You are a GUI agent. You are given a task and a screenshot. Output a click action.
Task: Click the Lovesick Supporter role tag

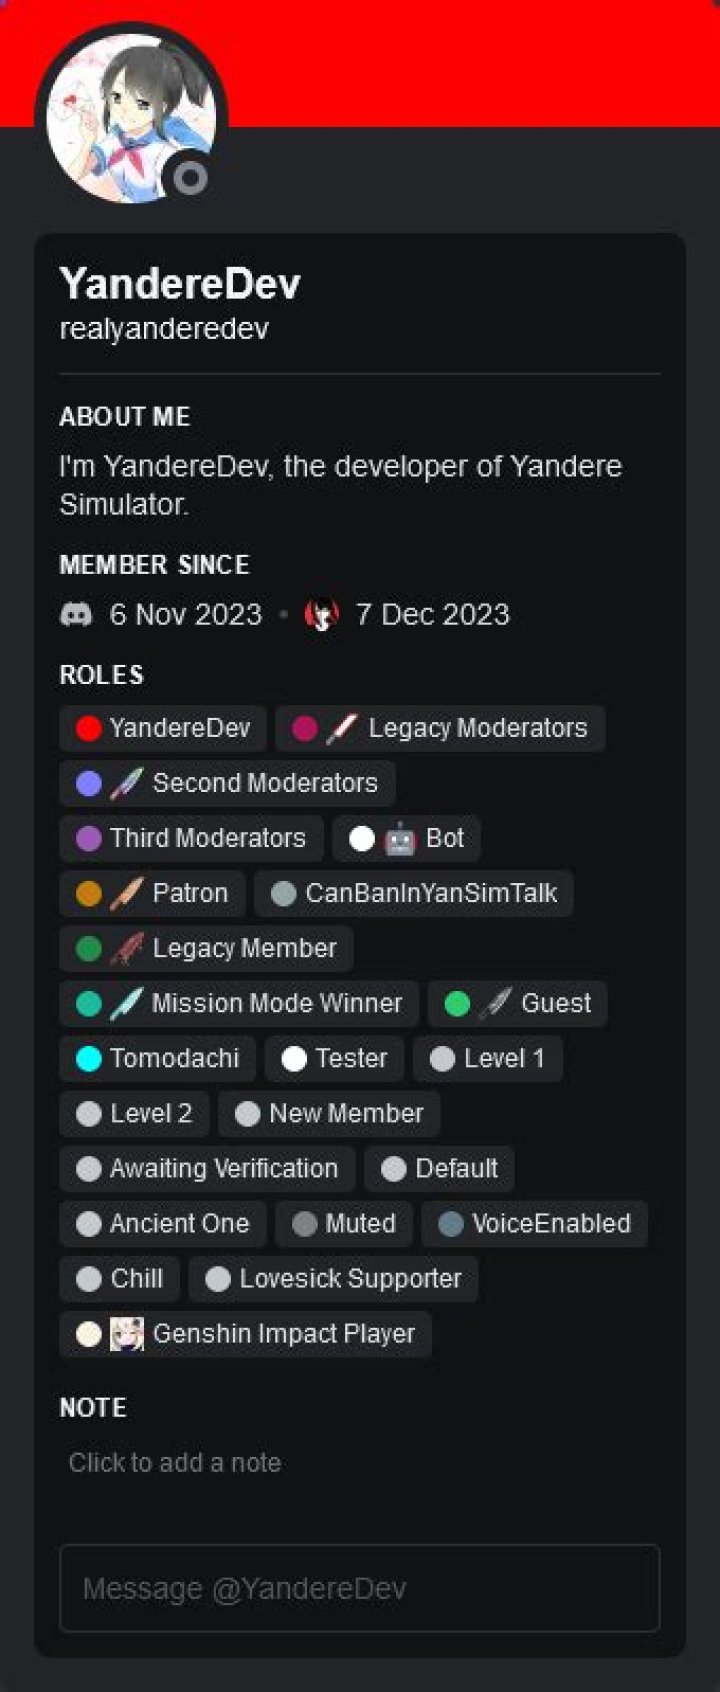point(333,1278)
